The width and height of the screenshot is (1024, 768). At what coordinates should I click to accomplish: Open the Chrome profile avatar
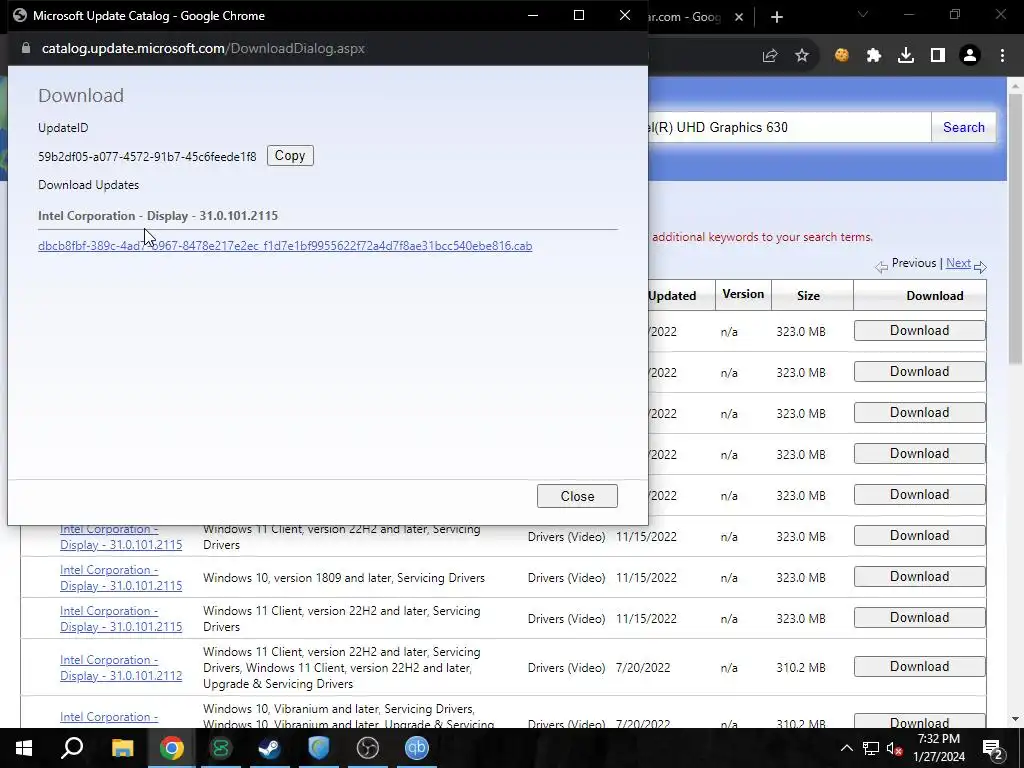click(x=970, y=56)
